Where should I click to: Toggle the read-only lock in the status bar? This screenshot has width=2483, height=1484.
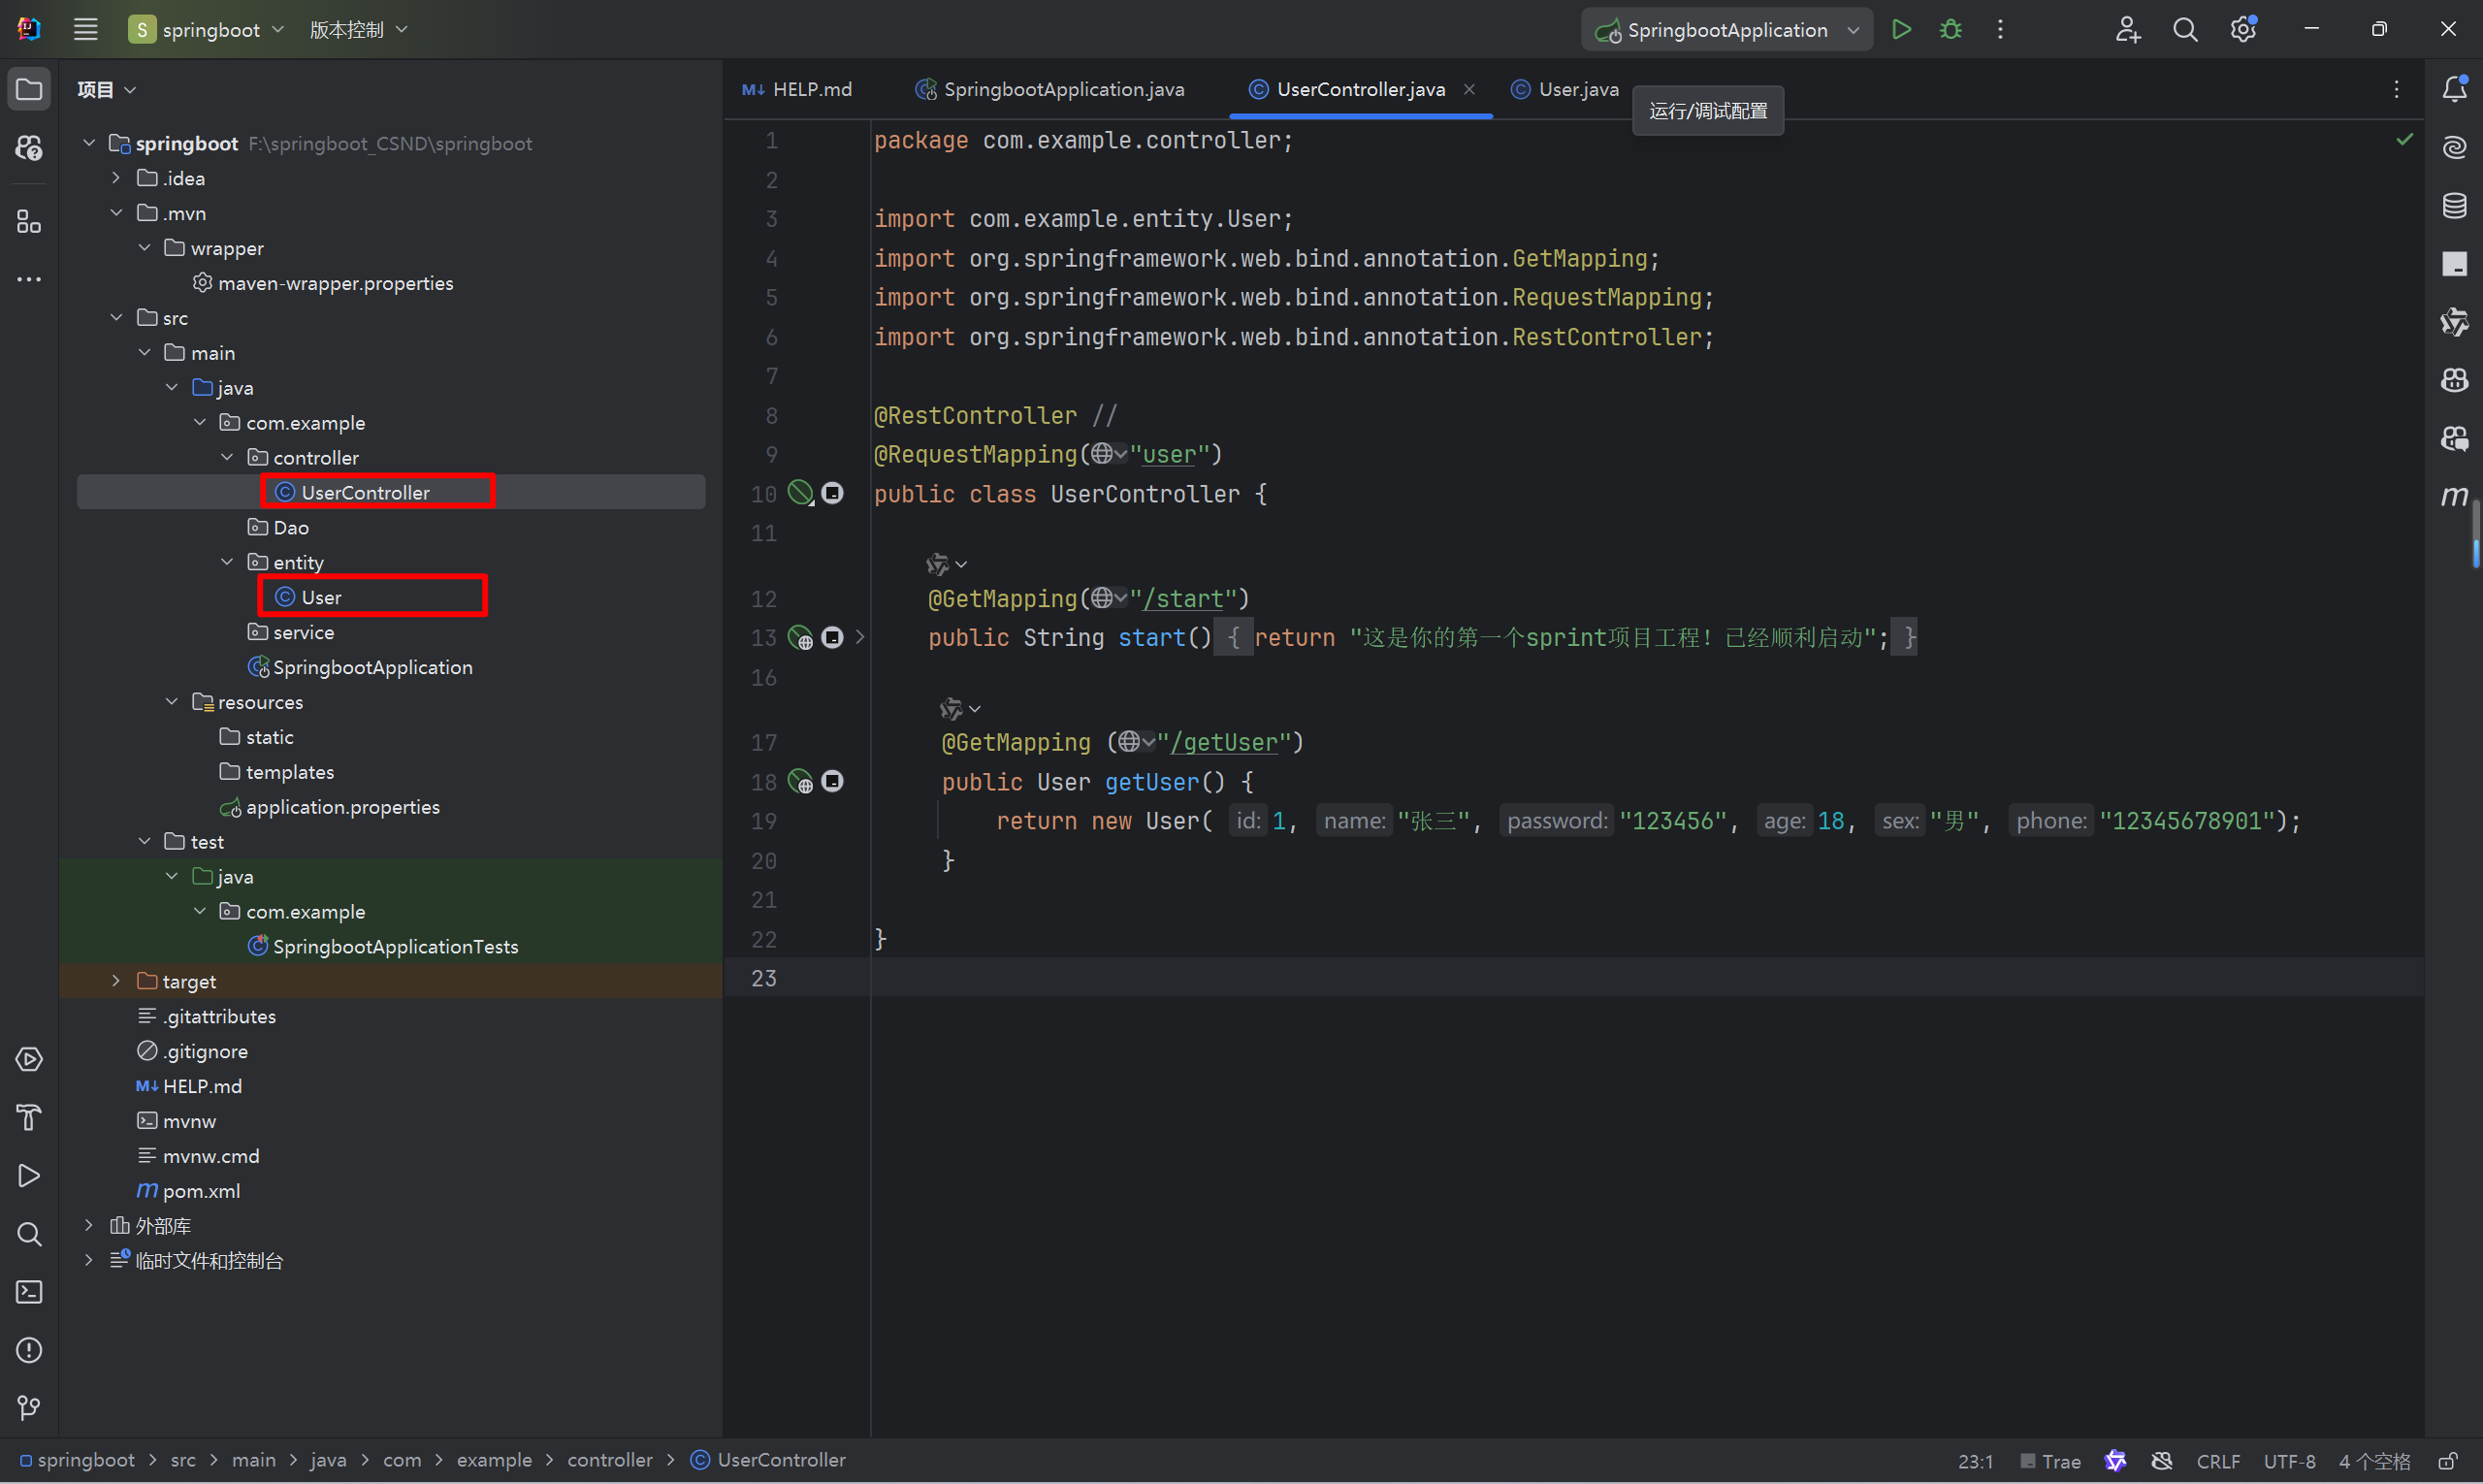click(2448, 1461)
